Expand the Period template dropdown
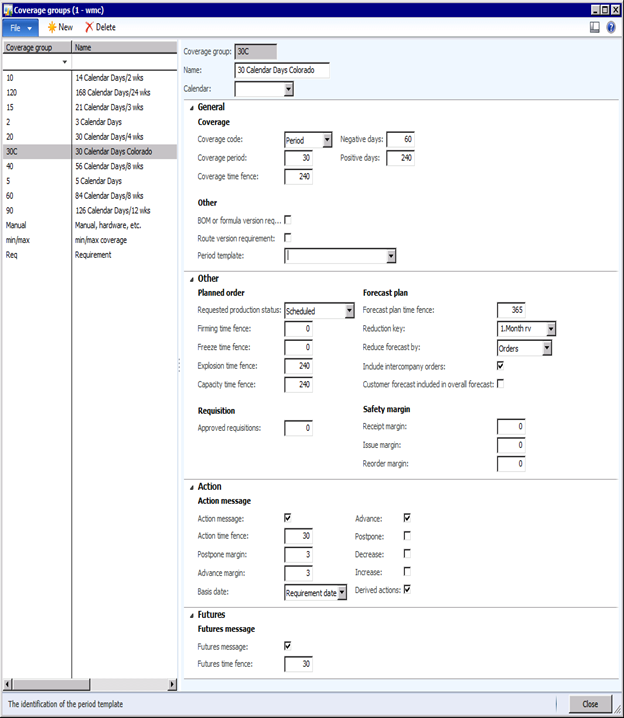The image size is (624, 718). (x=391, y=256)
